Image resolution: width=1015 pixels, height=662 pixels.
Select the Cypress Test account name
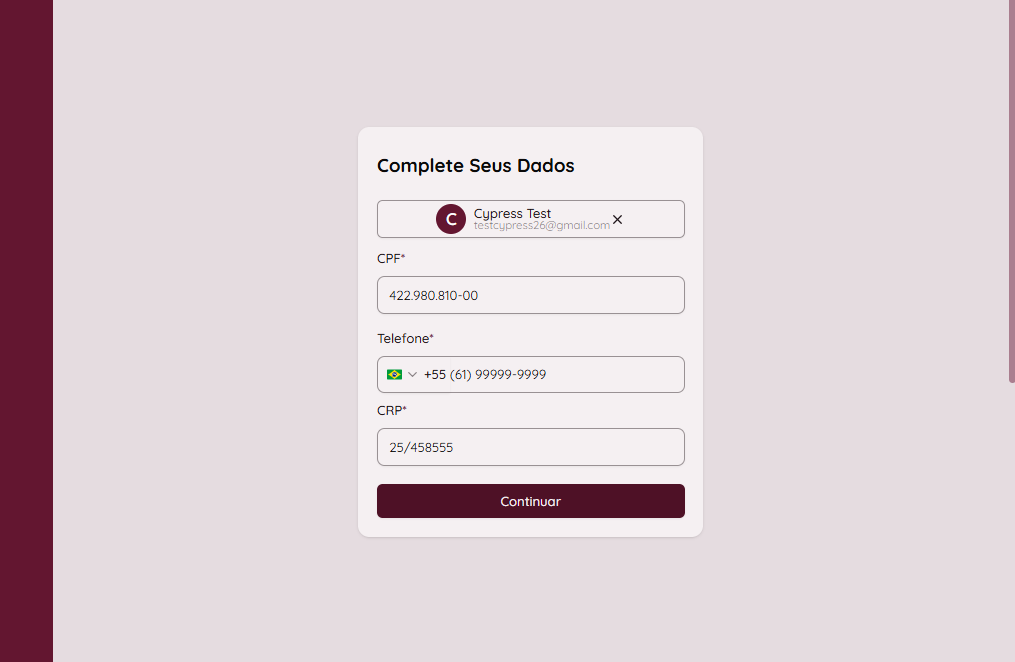click(512, 213)
